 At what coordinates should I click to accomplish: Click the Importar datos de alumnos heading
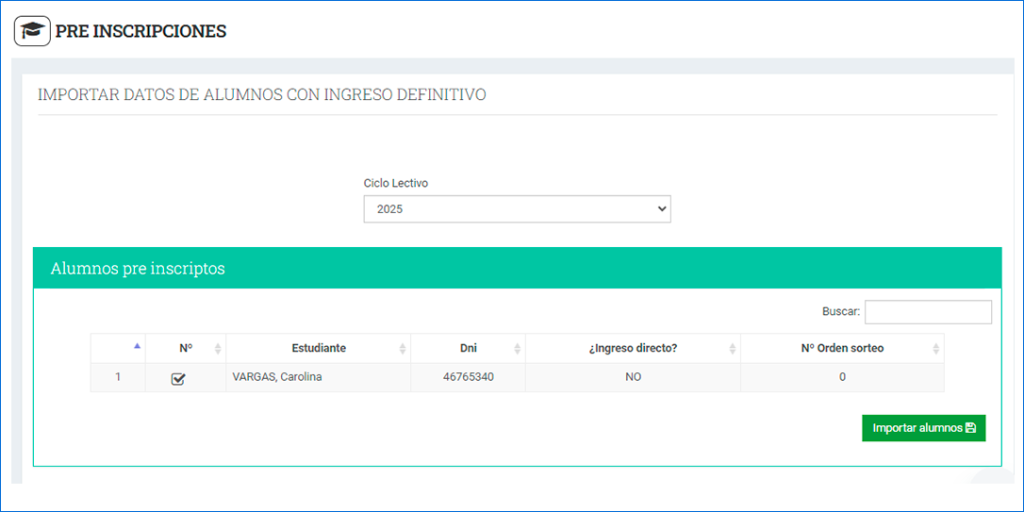click(x=261, y=95)
